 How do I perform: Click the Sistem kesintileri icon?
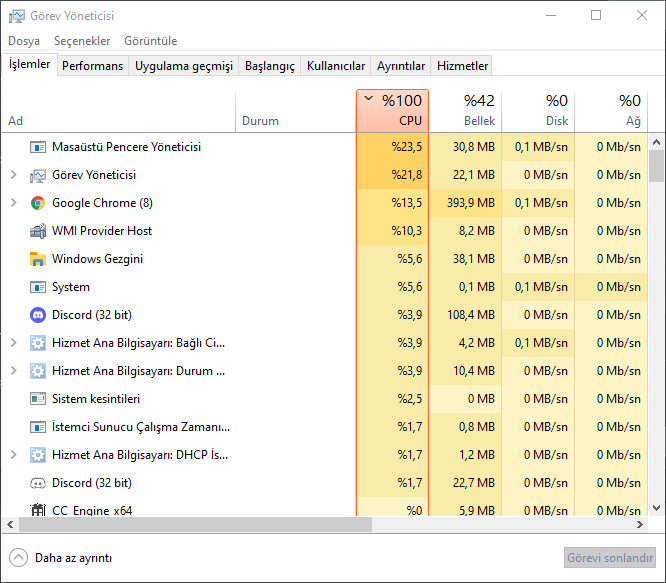(x=38, y=399)
